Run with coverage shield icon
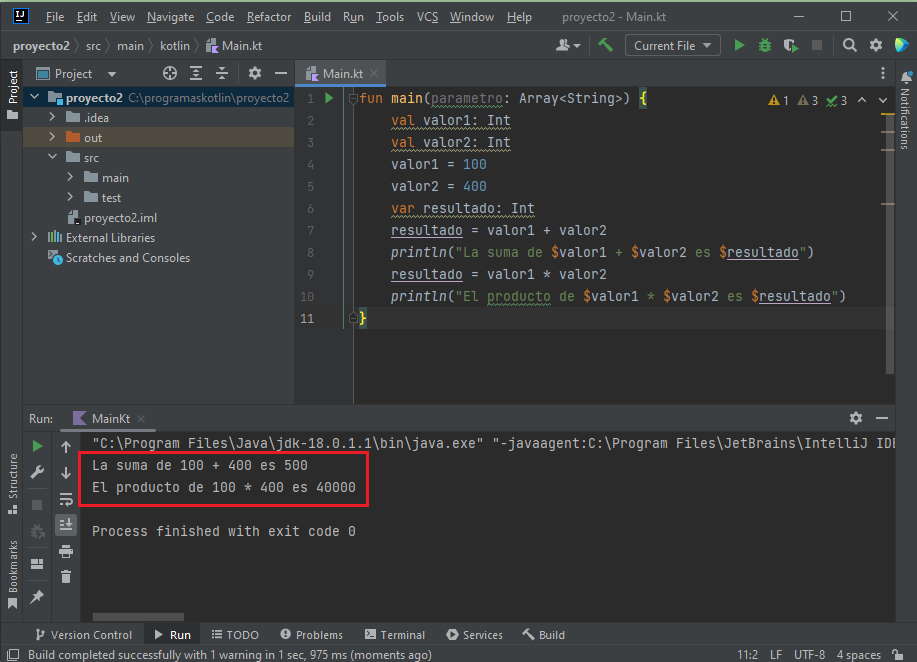Viewport: 917px width, 662px height. point(791,46)
